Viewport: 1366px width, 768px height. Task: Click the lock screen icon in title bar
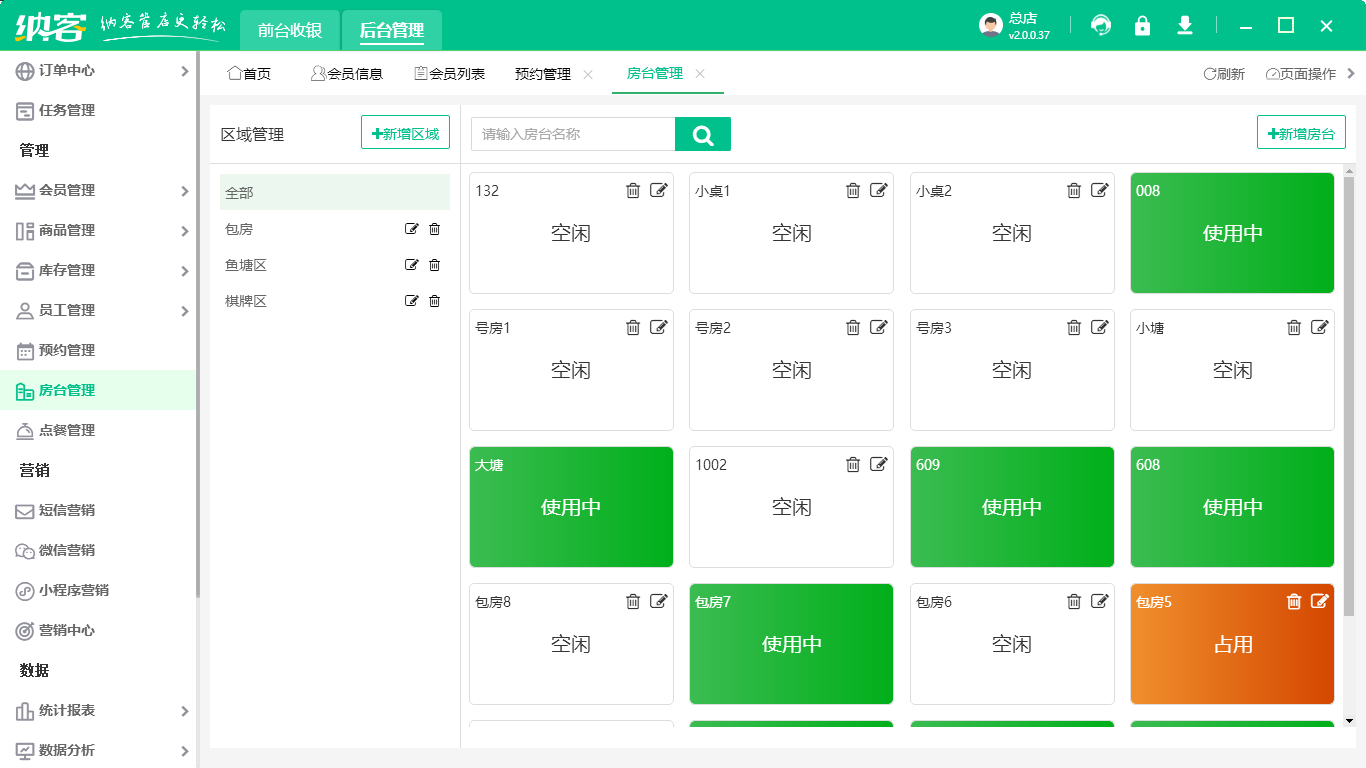click(1142, 27)
